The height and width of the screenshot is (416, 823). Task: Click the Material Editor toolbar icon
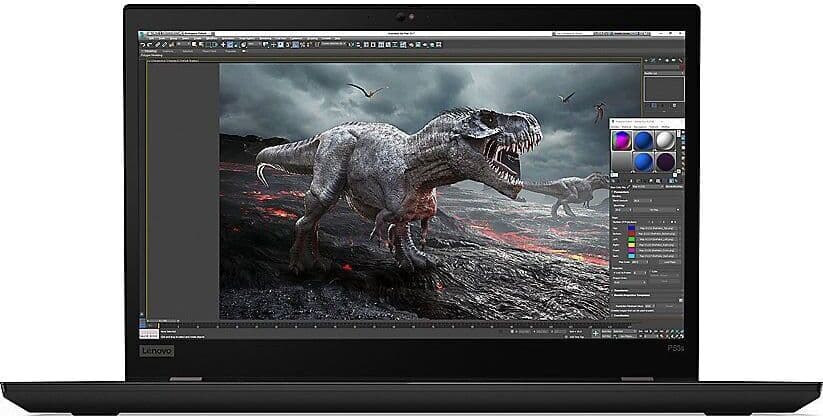(403, 45)
